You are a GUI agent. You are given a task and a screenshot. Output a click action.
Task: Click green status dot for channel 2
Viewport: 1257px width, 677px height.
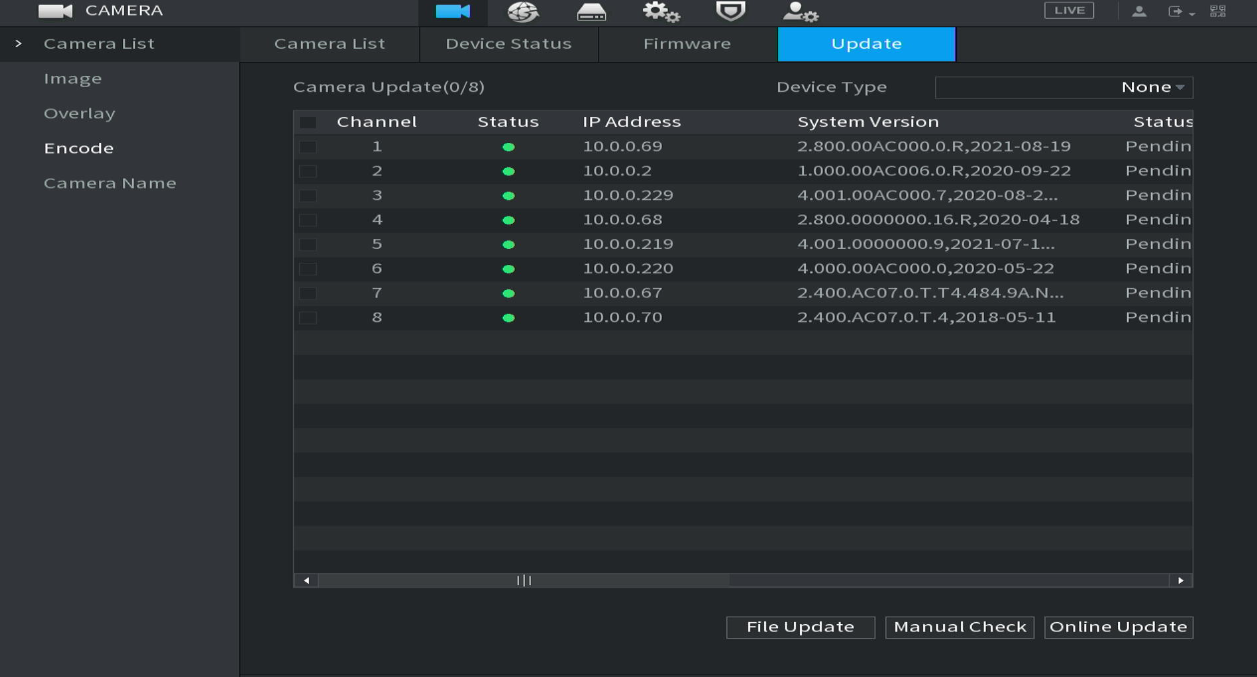508,171
